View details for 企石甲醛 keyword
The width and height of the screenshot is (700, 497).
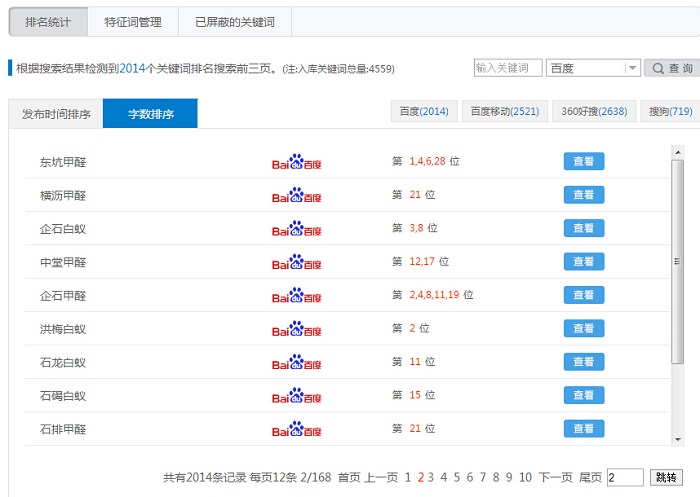(x=584, y=295)
